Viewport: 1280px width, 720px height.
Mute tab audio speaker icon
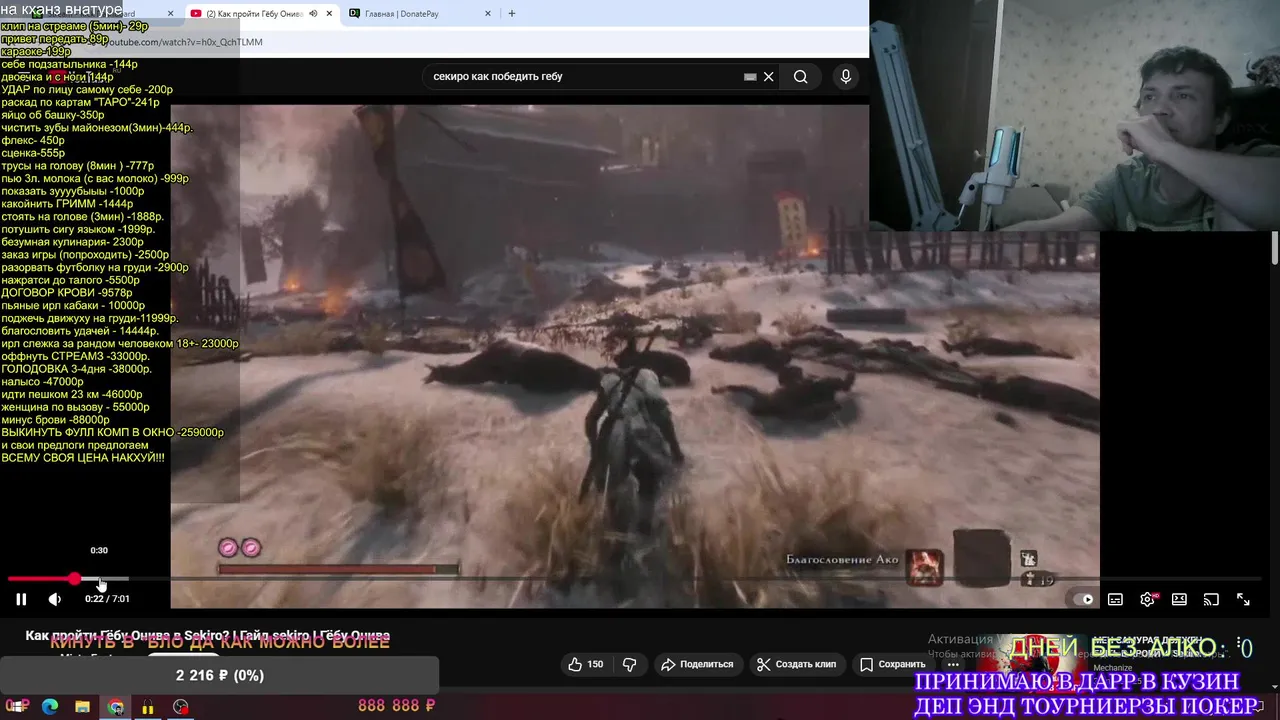(314, 14)
